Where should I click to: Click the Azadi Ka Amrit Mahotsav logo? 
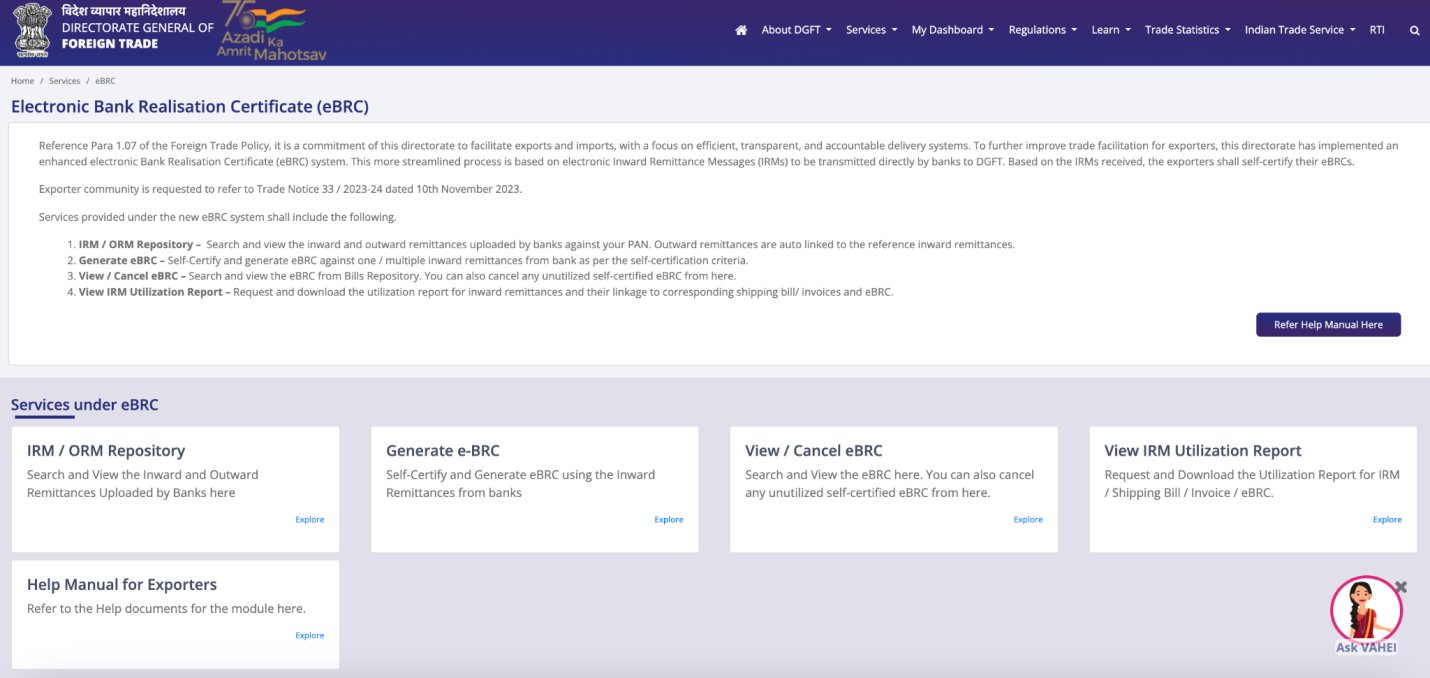[270, 31]
